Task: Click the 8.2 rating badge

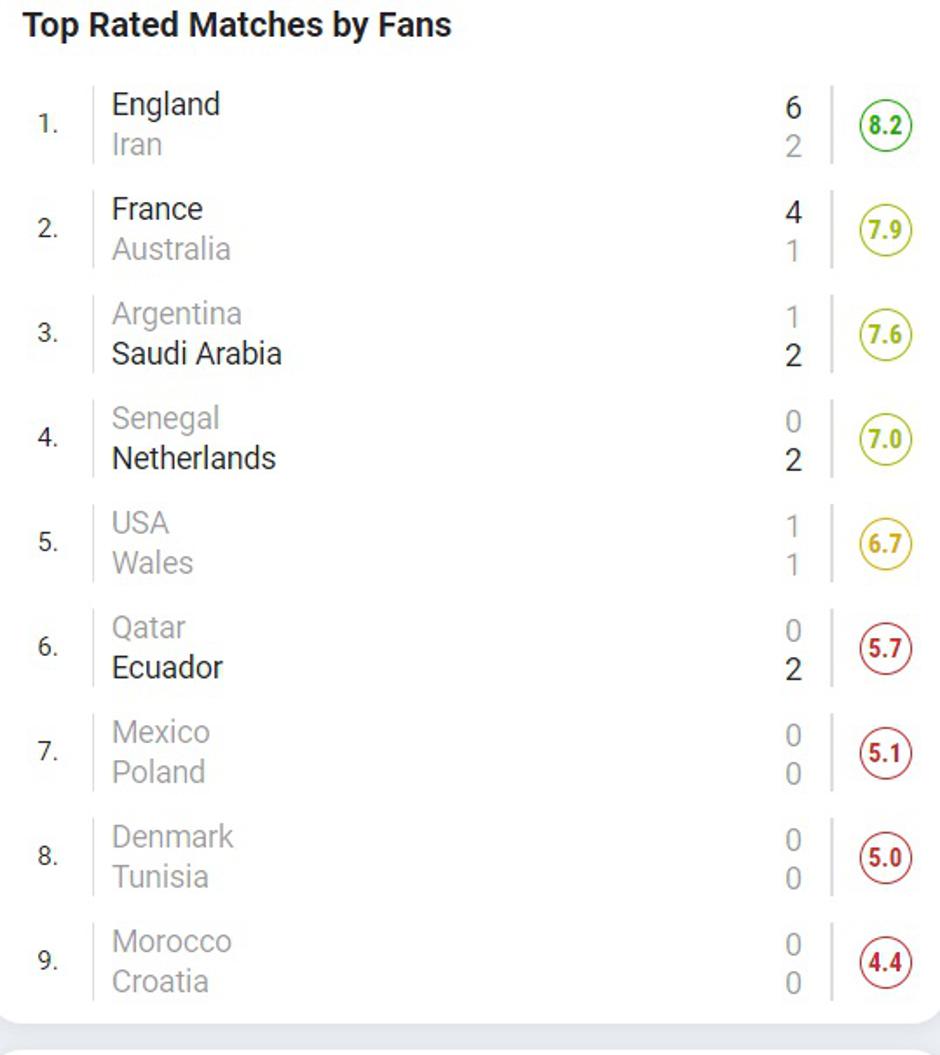Action: 885,126
